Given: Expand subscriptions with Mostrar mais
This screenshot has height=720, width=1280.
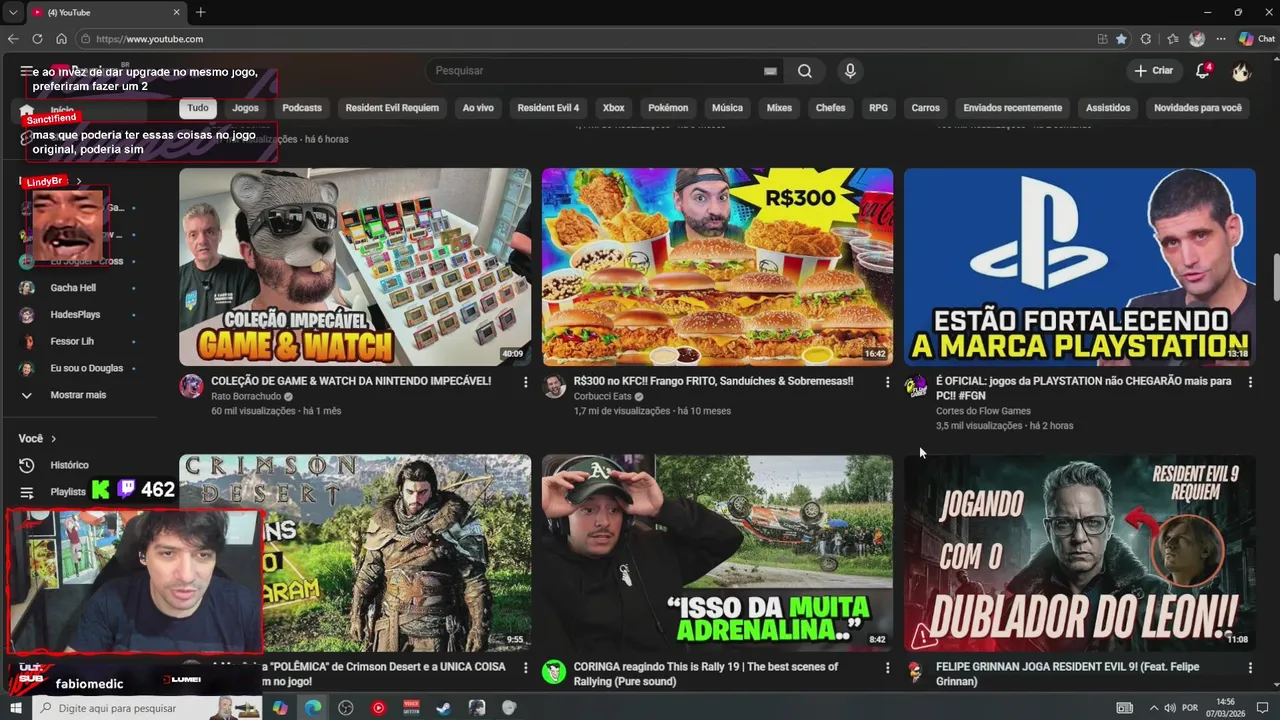Looking at the screenshot, I should click(78, 395).
